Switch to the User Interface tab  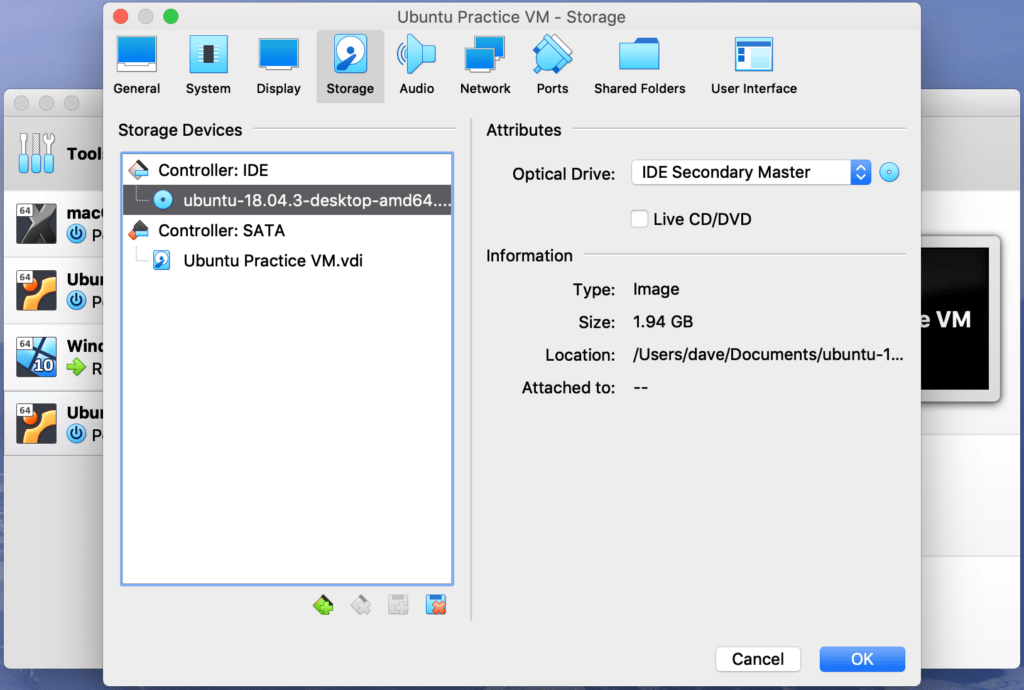(754, 66)
